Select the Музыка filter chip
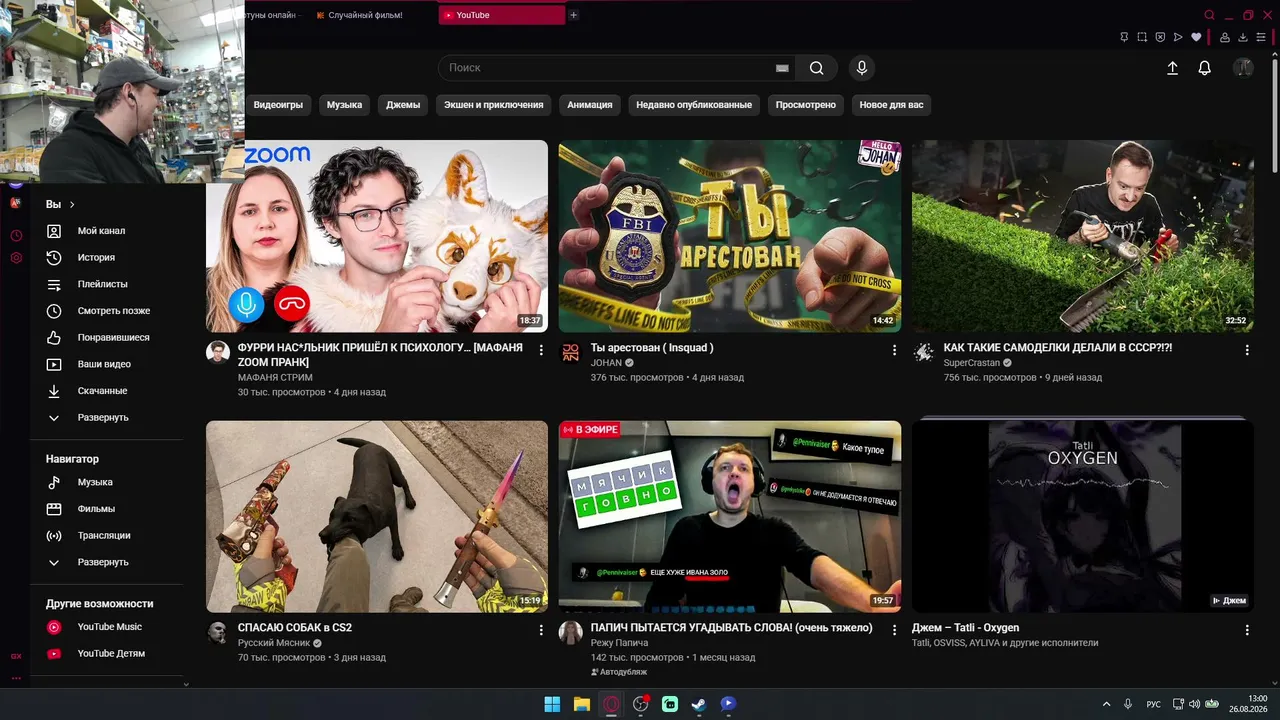The height and width of the screenshot is (720, 1280). tap(344, 105)
